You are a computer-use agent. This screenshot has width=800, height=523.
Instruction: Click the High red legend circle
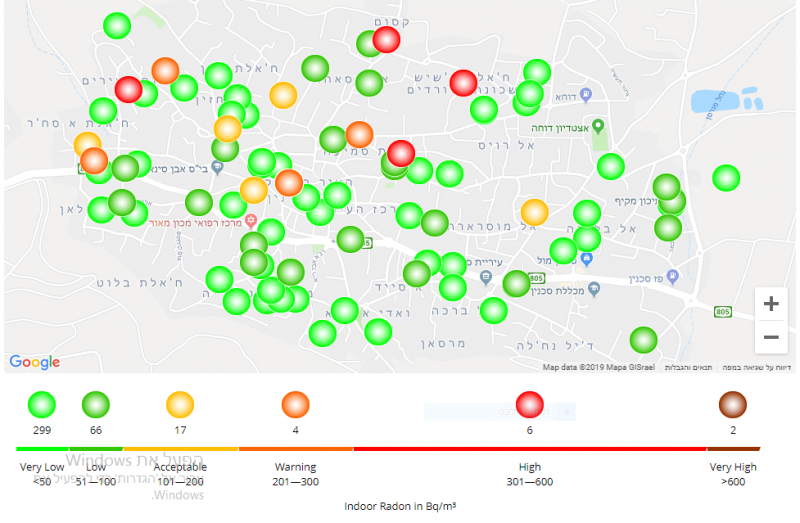pyautogui.click(x=529, y=404)
